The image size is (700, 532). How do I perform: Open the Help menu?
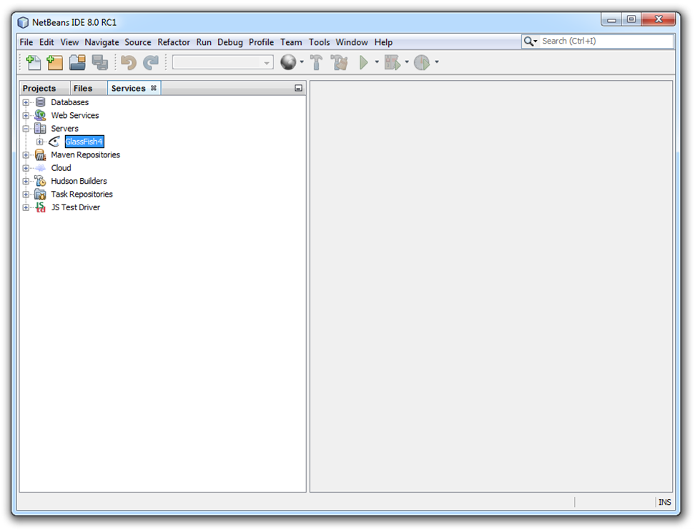(x=383, y=42)
